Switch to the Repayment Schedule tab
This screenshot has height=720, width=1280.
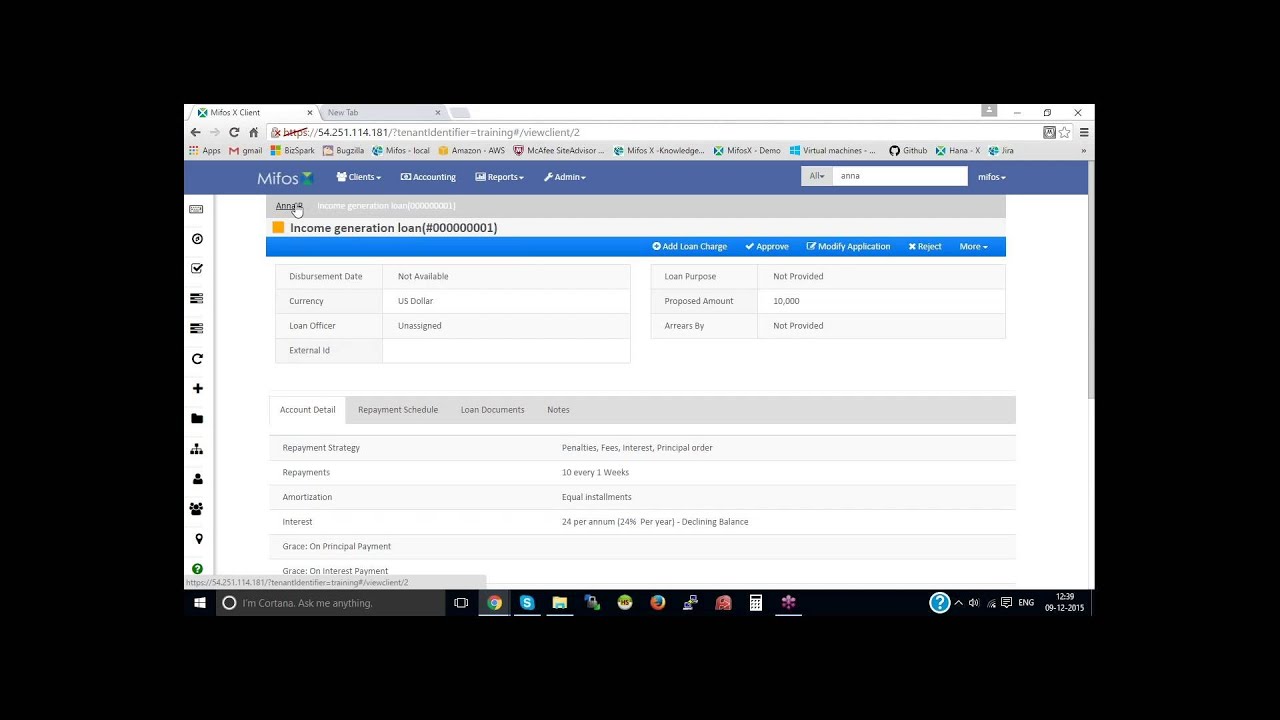[x=398, y=410]
